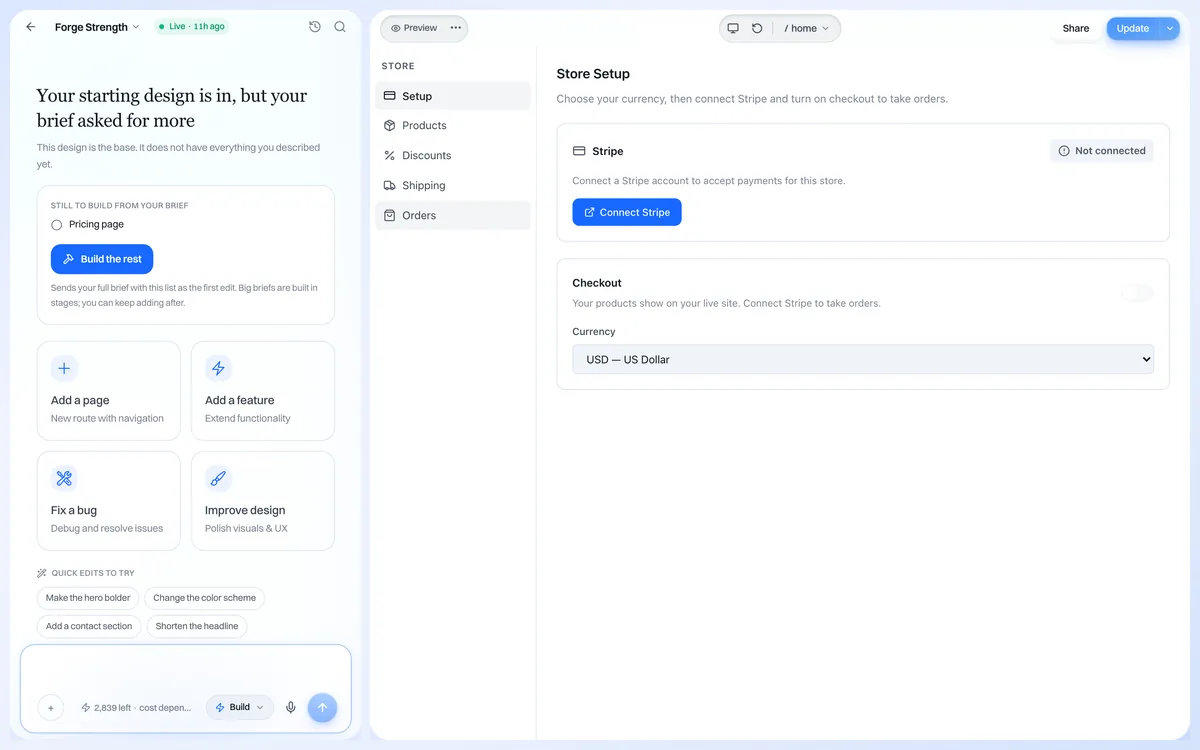Viewport: 1200px width, 750px height.
Task: Select the Improve design card
Action: (x=263, y=501)
